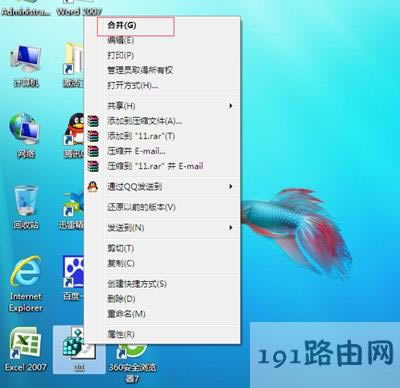Select the 网络 network desktop icon
The width and height of the screenshot is (400, 388).
(x=25, y=135)
